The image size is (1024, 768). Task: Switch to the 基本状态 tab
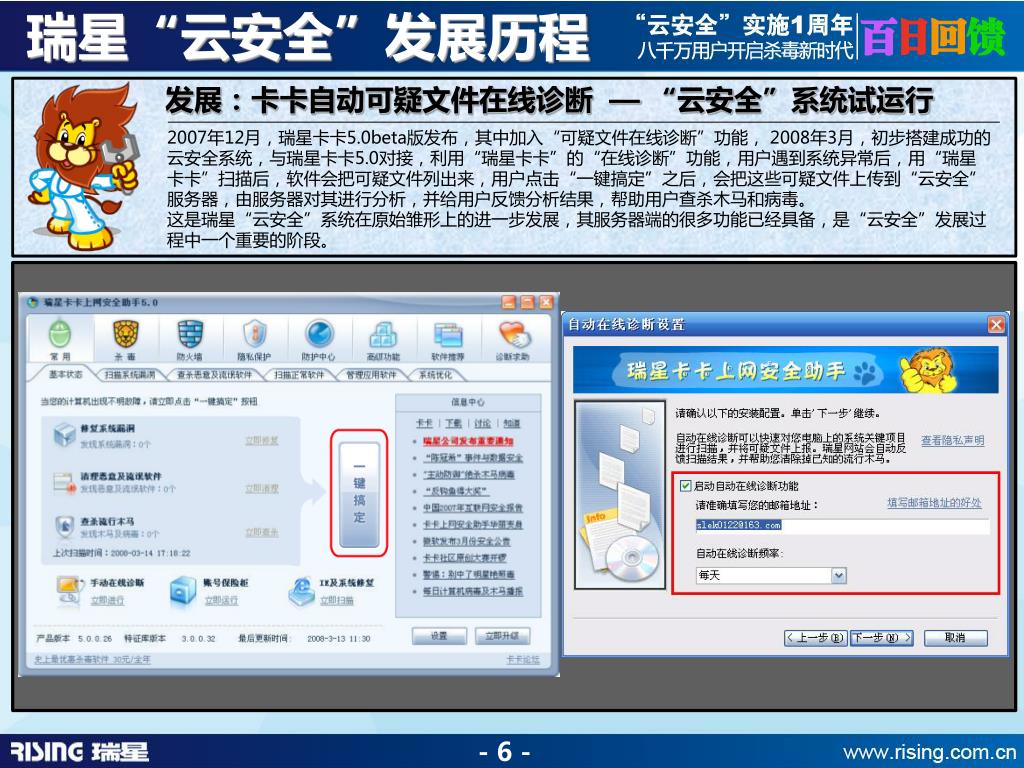click(x=65, y=374)
